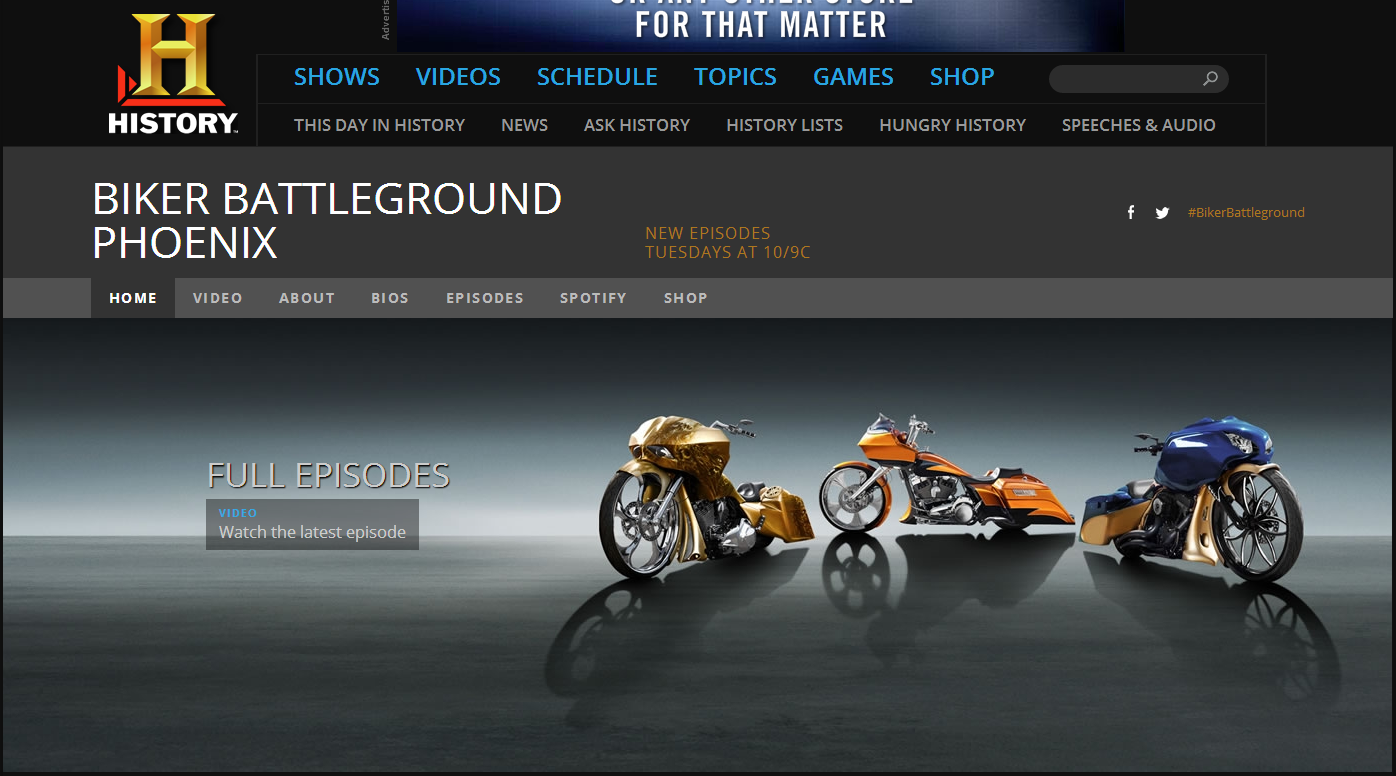Open the SCHEDULE menu item
The width and height of the screenshot is (1396, 776).
[597, 77]
